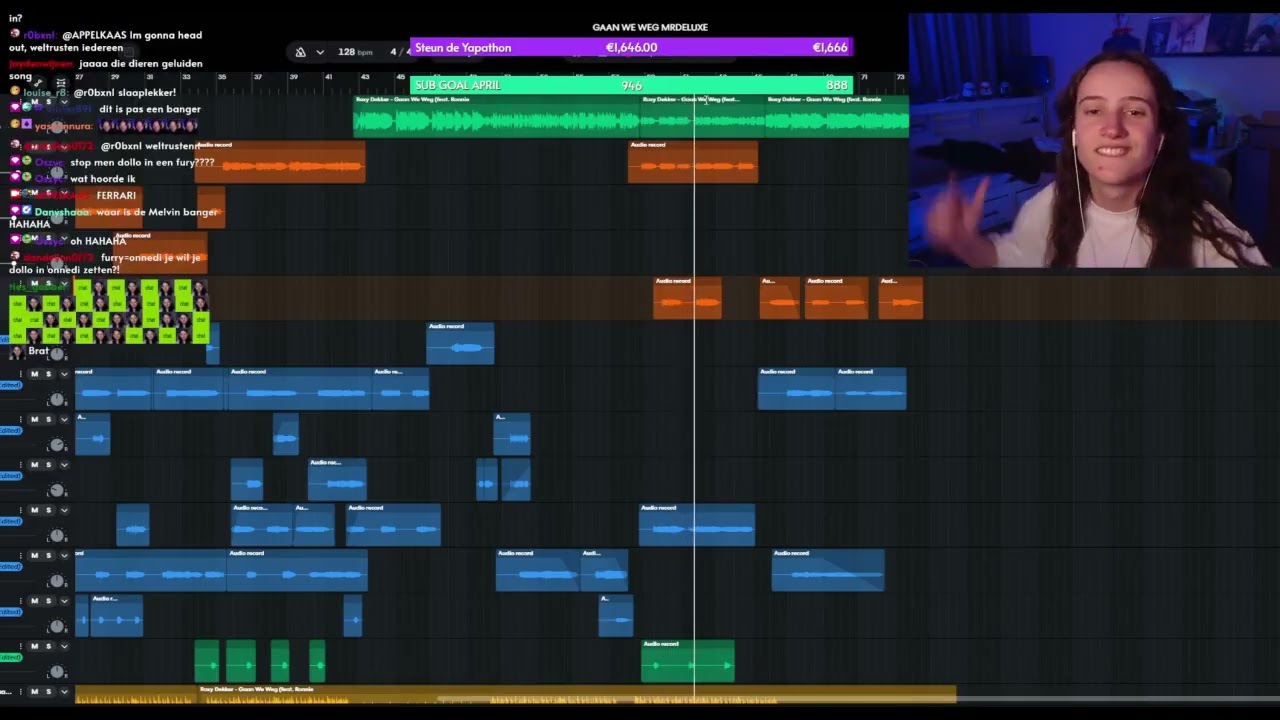Expand options chevron of the green clips track

tap(64, 646)
